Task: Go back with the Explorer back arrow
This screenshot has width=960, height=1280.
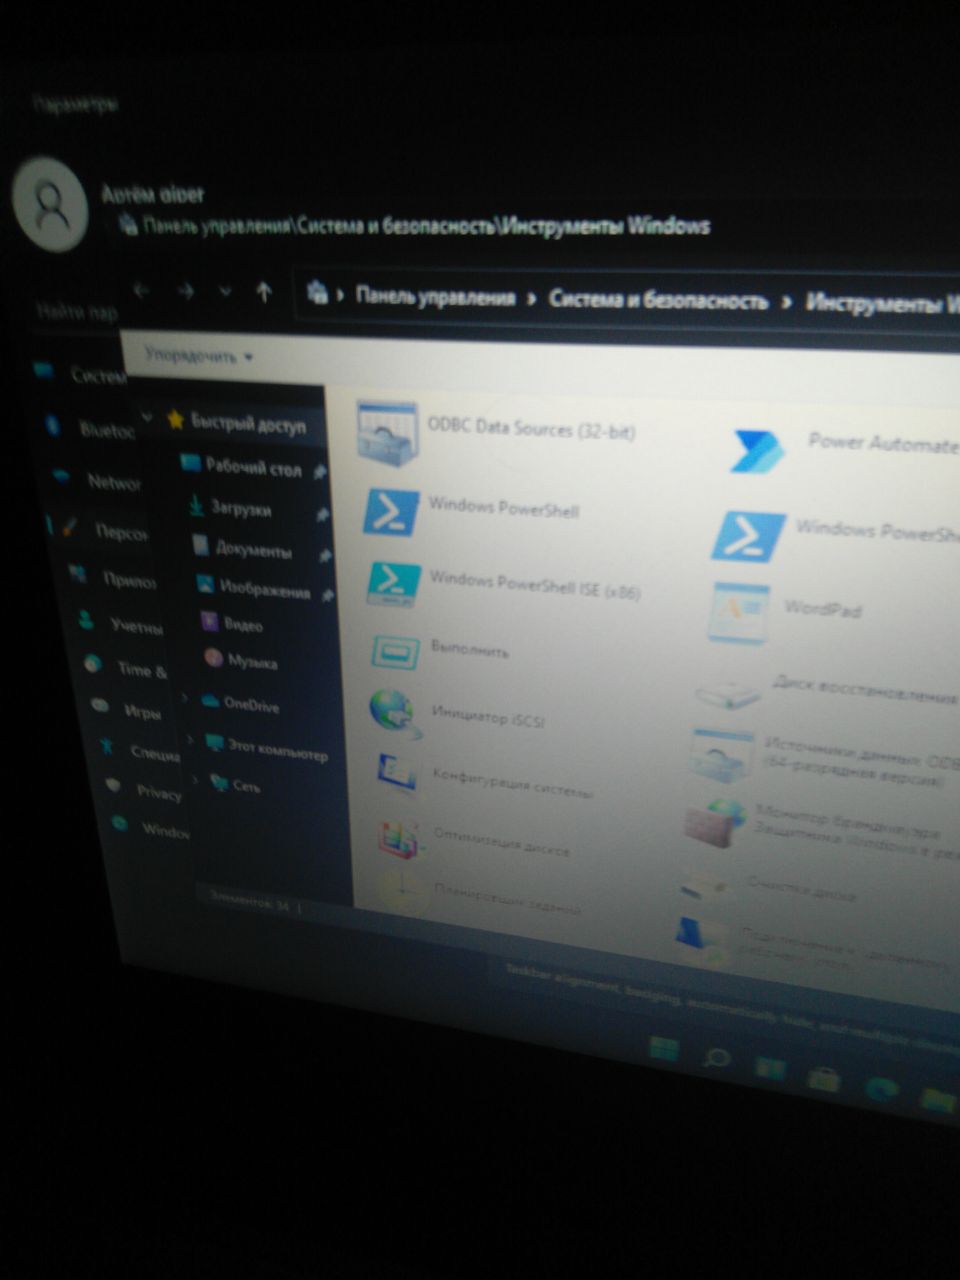Action: [x=142, y=290]
